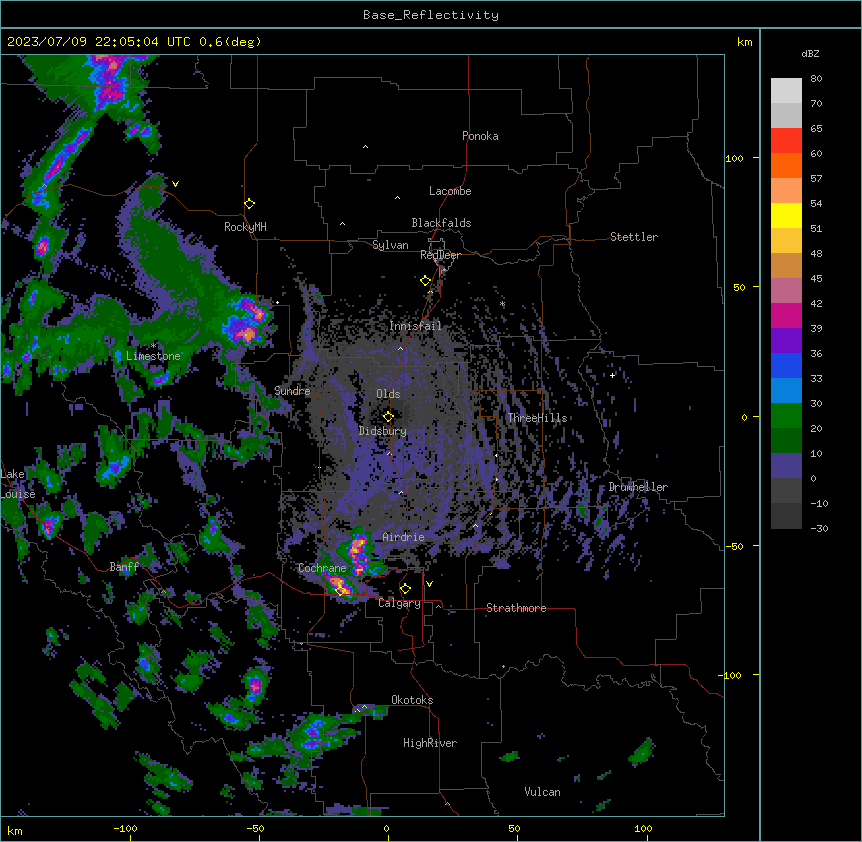Click the 50 tick label on bottom axis
The width and height of the screenshot is (862, 842).
(513, 828)
